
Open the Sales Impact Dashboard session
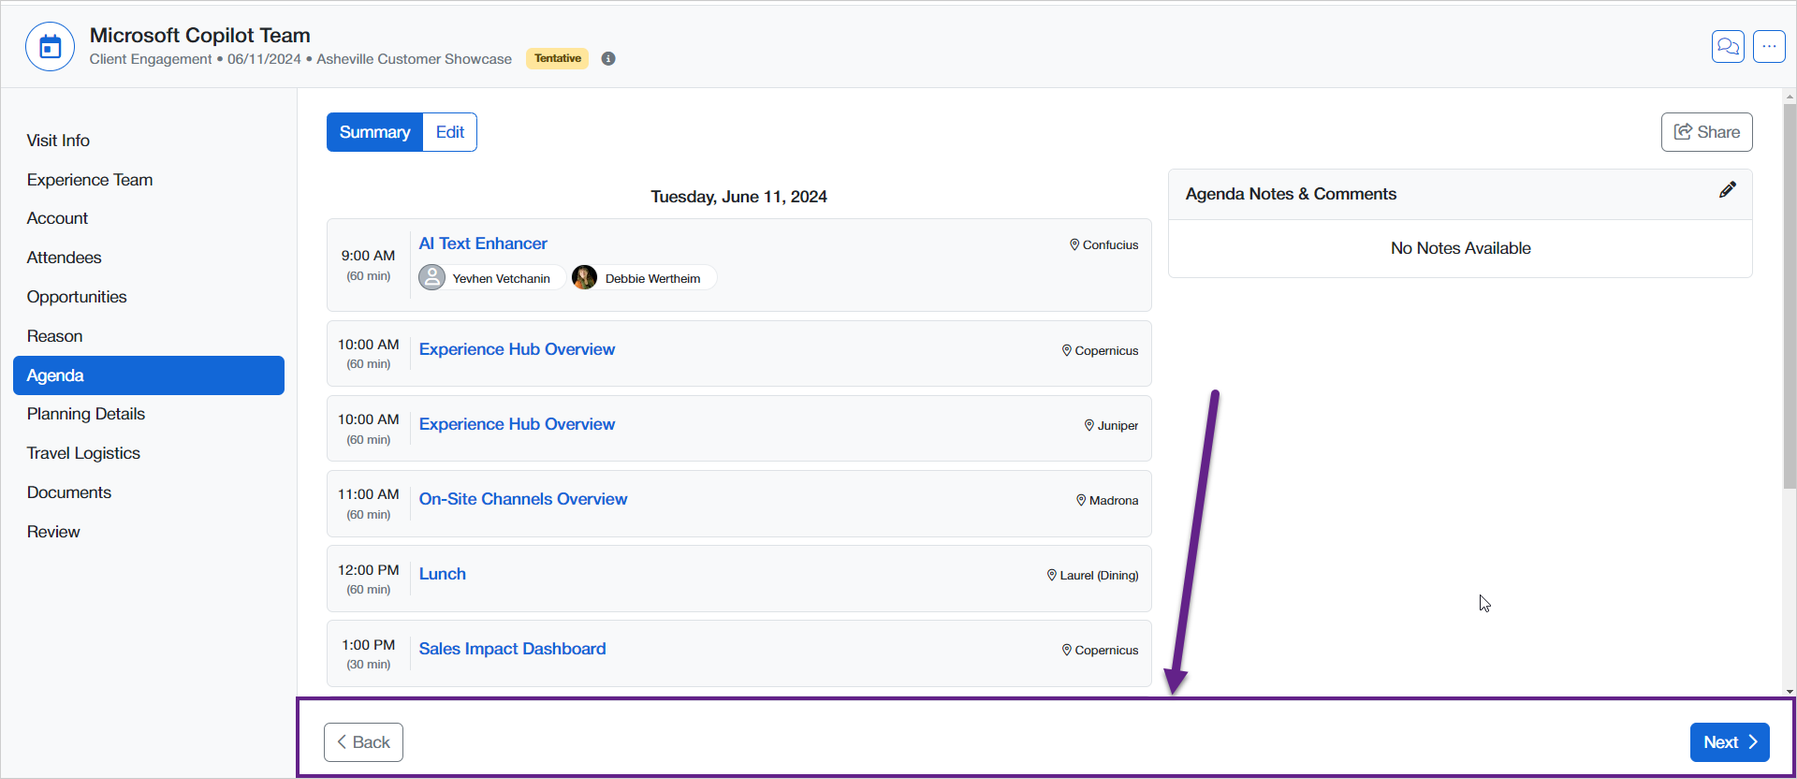tap(512, 649)
